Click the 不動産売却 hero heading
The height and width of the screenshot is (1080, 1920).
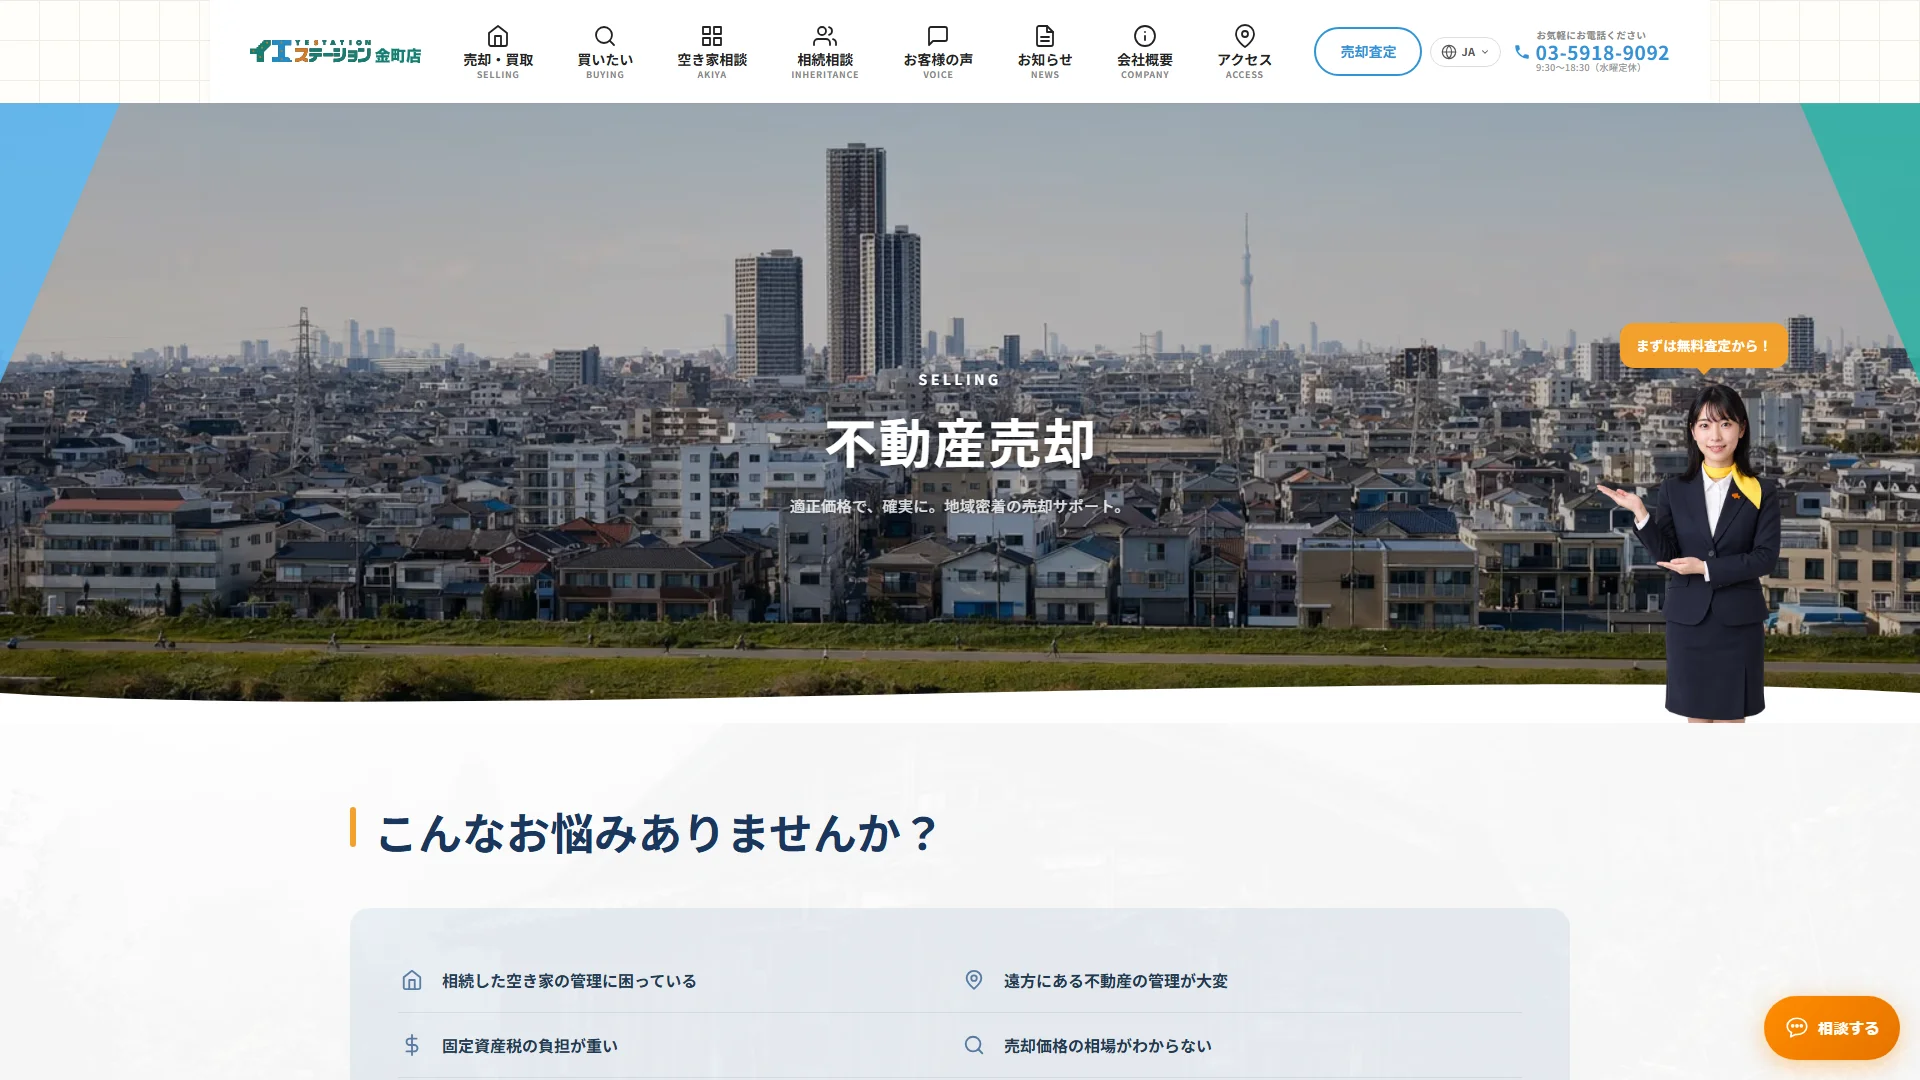tap(960, 444)
